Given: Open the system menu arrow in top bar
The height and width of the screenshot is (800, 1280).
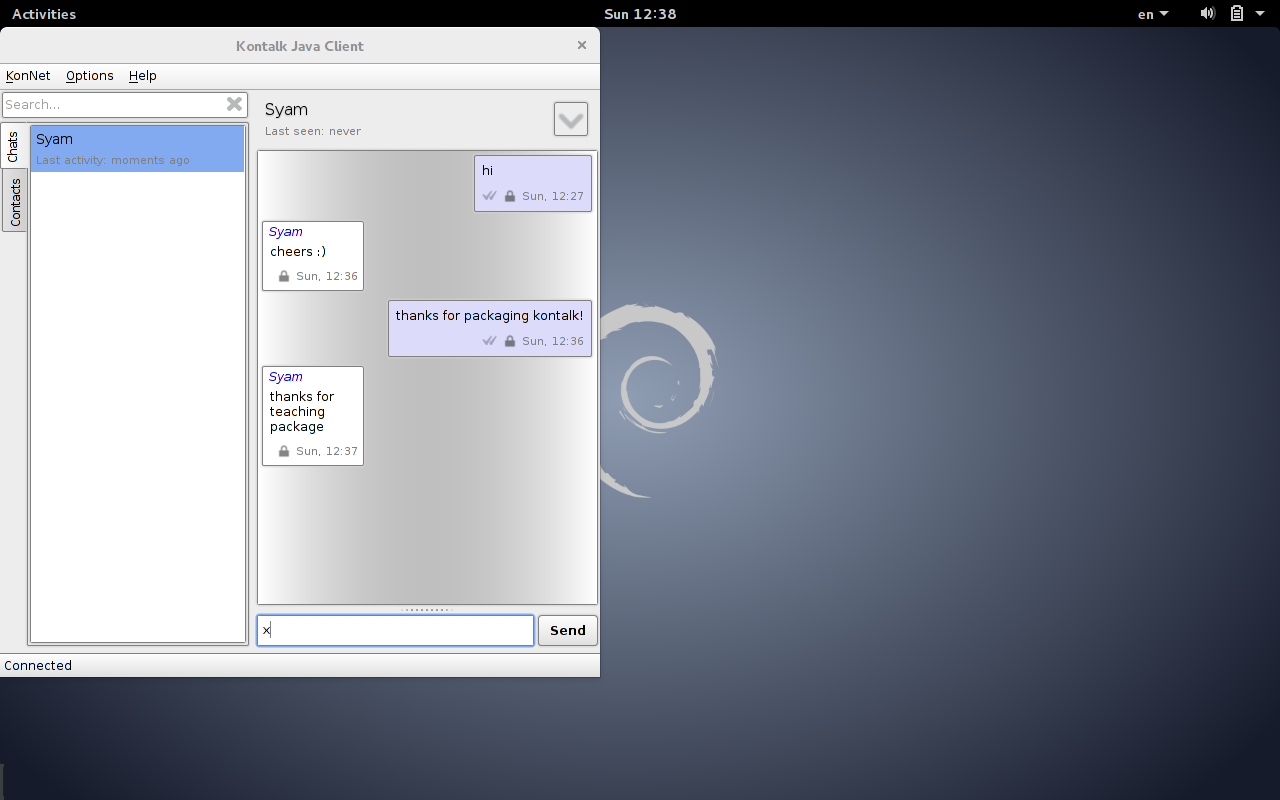Looking at the screenshot, I should pyautogui.click(x=1260, y=14).
